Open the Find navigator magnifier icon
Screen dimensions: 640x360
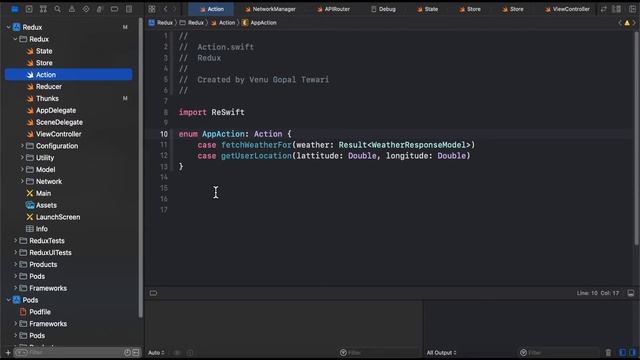(58, 9)
